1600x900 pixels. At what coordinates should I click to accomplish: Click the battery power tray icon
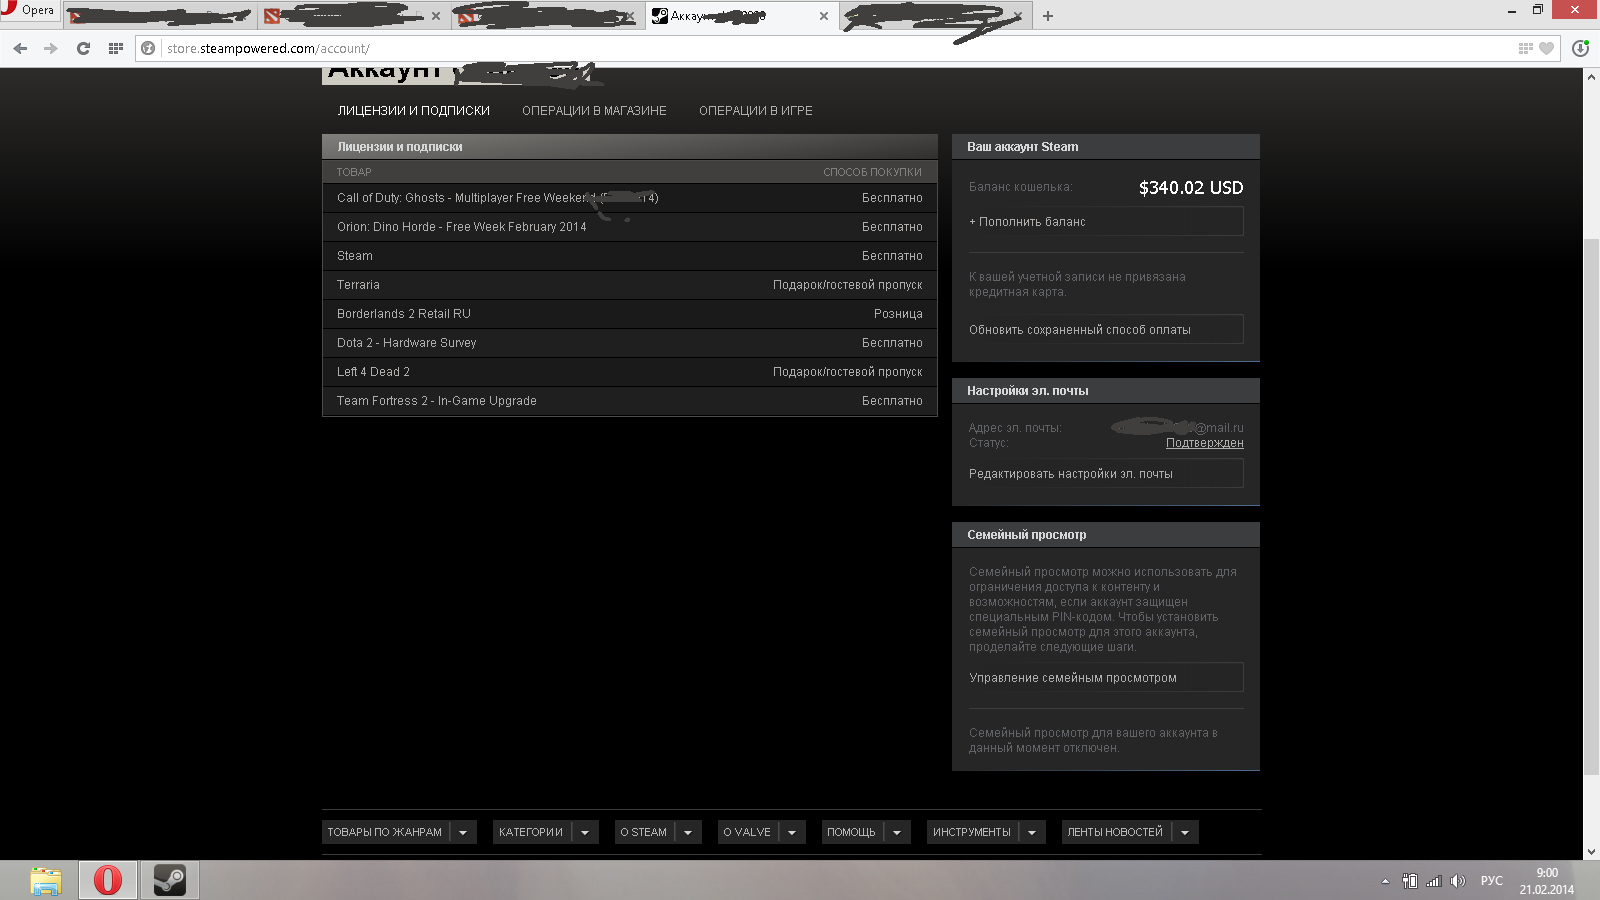click(1410, 881)
